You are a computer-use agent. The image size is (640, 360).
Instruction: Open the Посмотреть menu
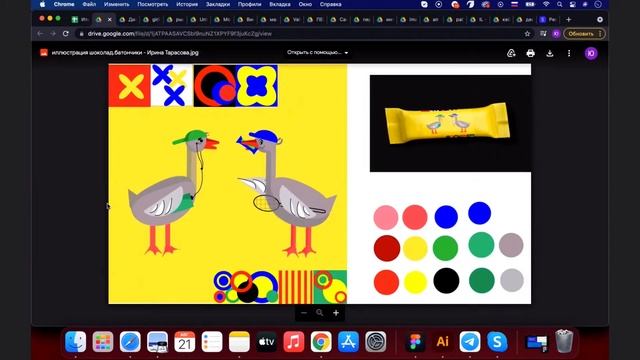[x=153, y=4]
